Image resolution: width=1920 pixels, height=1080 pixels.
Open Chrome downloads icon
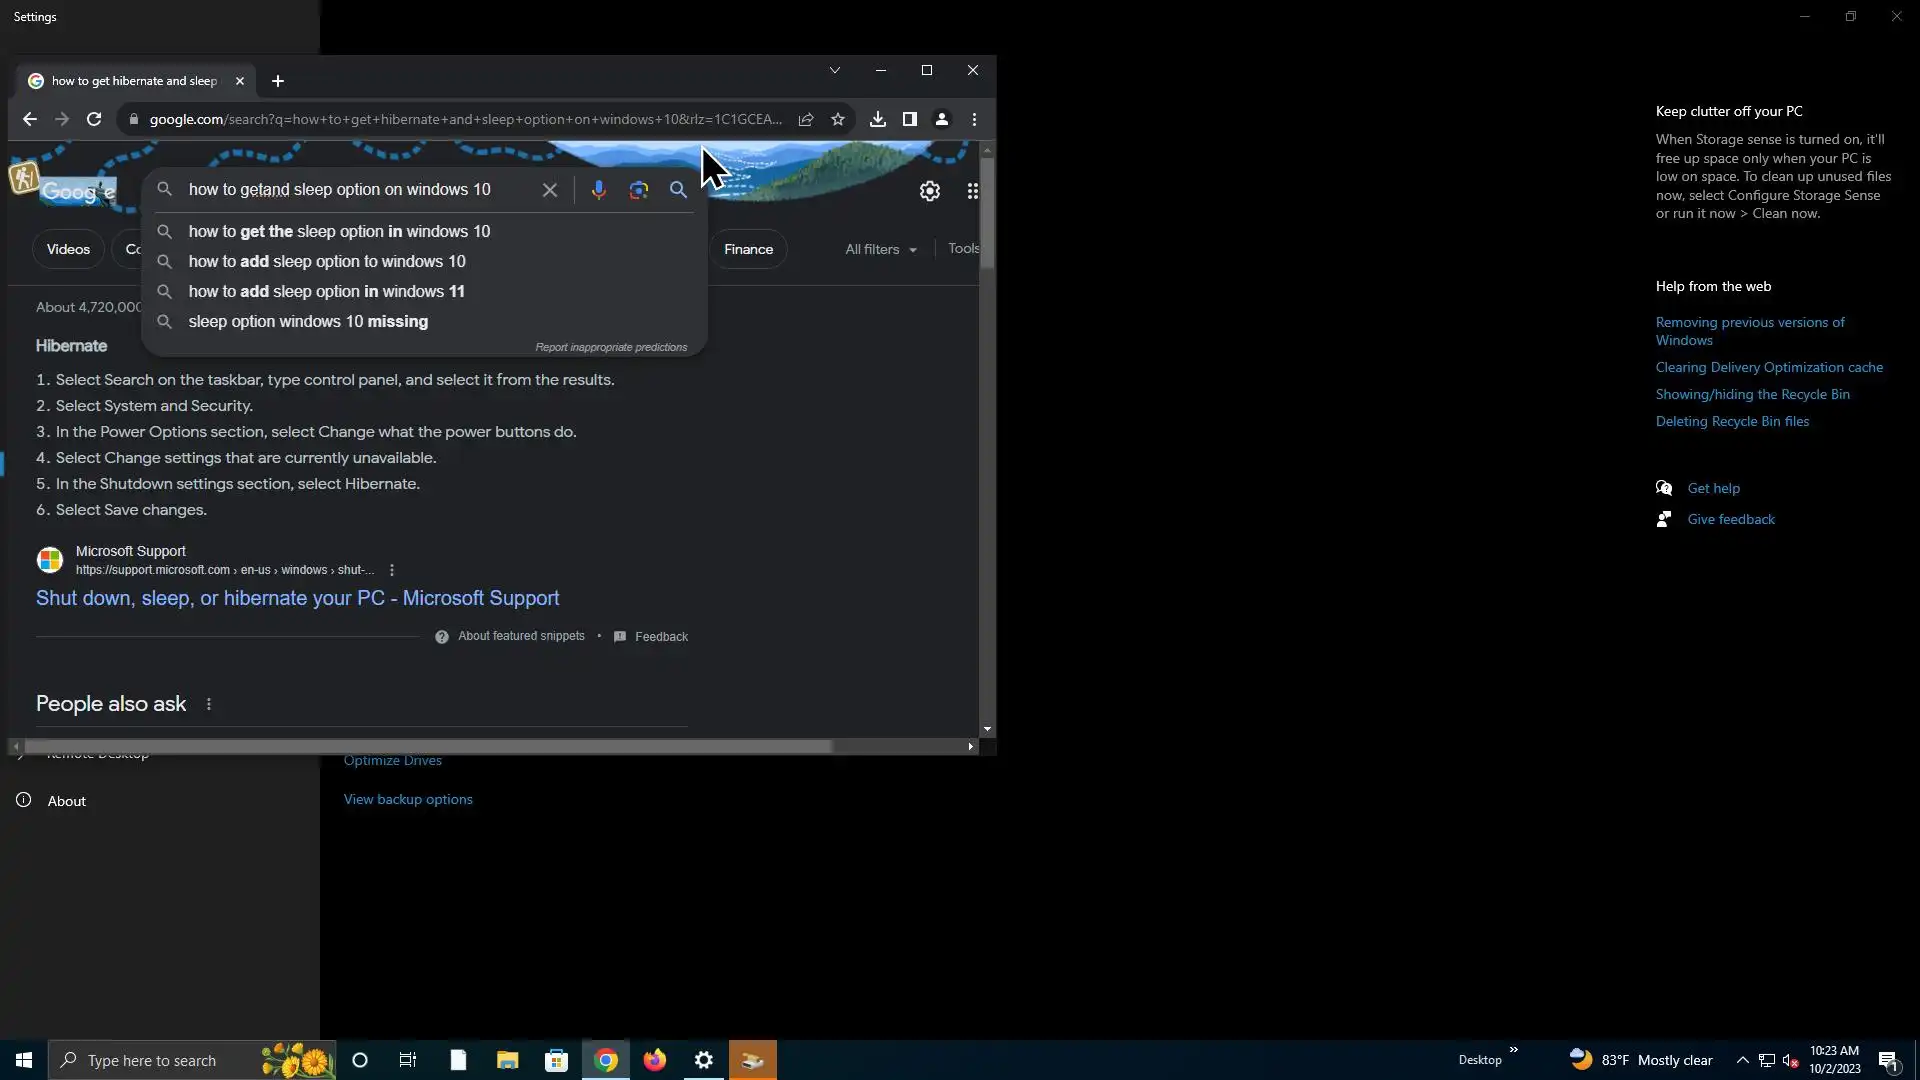(877, 119)
